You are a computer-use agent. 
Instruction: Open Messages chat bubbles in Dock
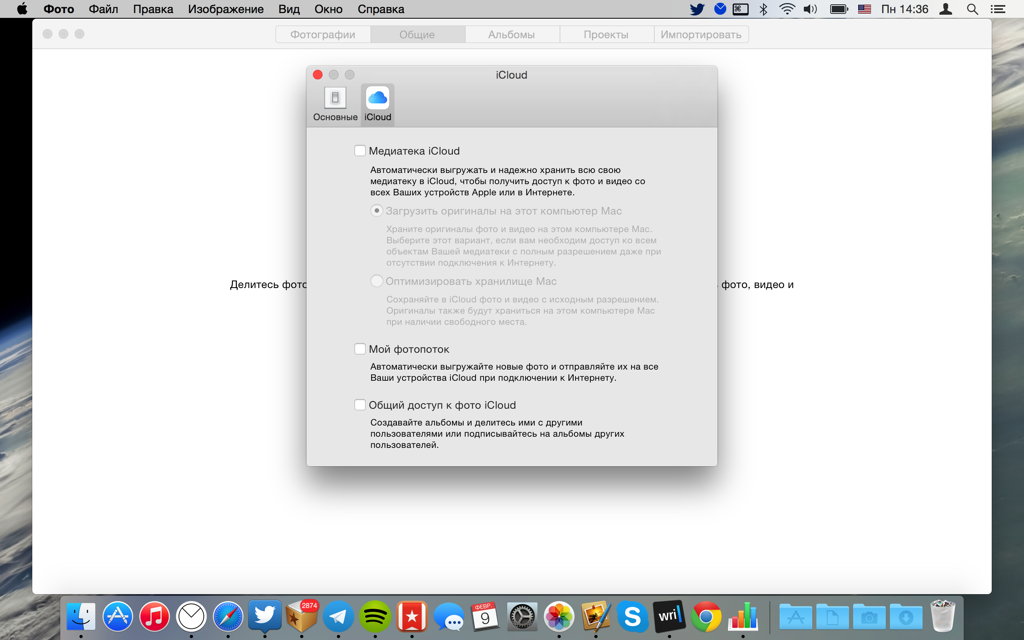coord(449,616)
